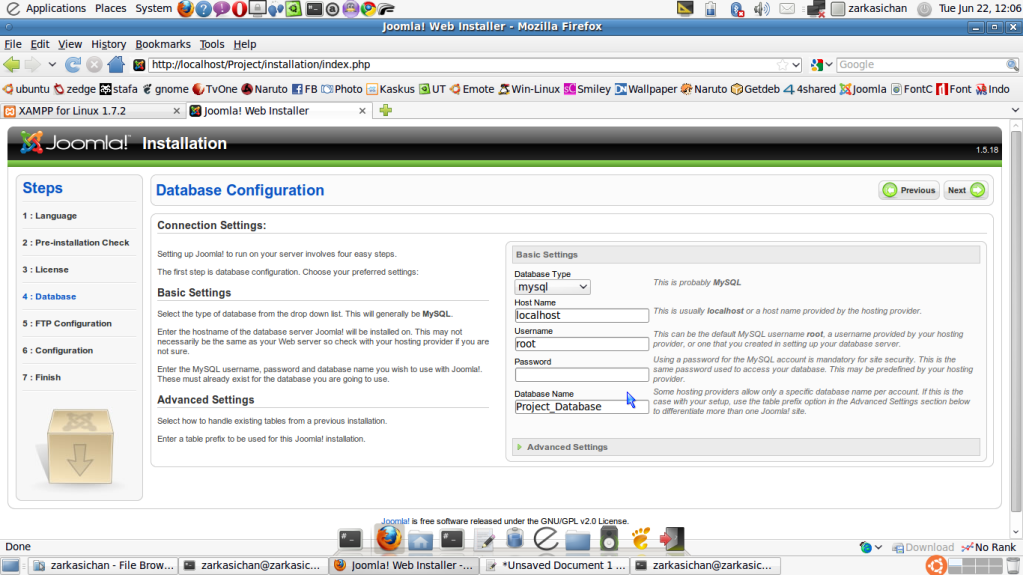Click the network connection tray icon

pyautogui.click(x=816, y=8)
